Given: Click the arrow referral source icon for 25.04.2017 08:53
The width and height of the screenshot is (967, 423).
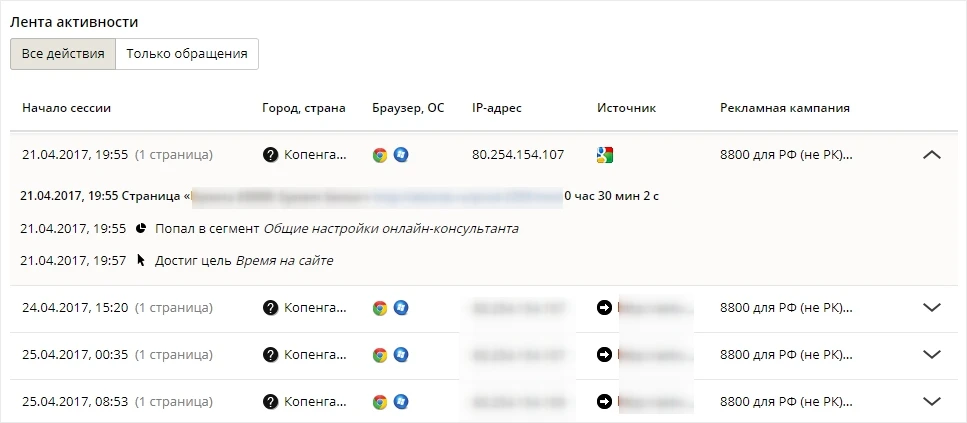Looking at the screenshot, I should click(x=604, y=402).
